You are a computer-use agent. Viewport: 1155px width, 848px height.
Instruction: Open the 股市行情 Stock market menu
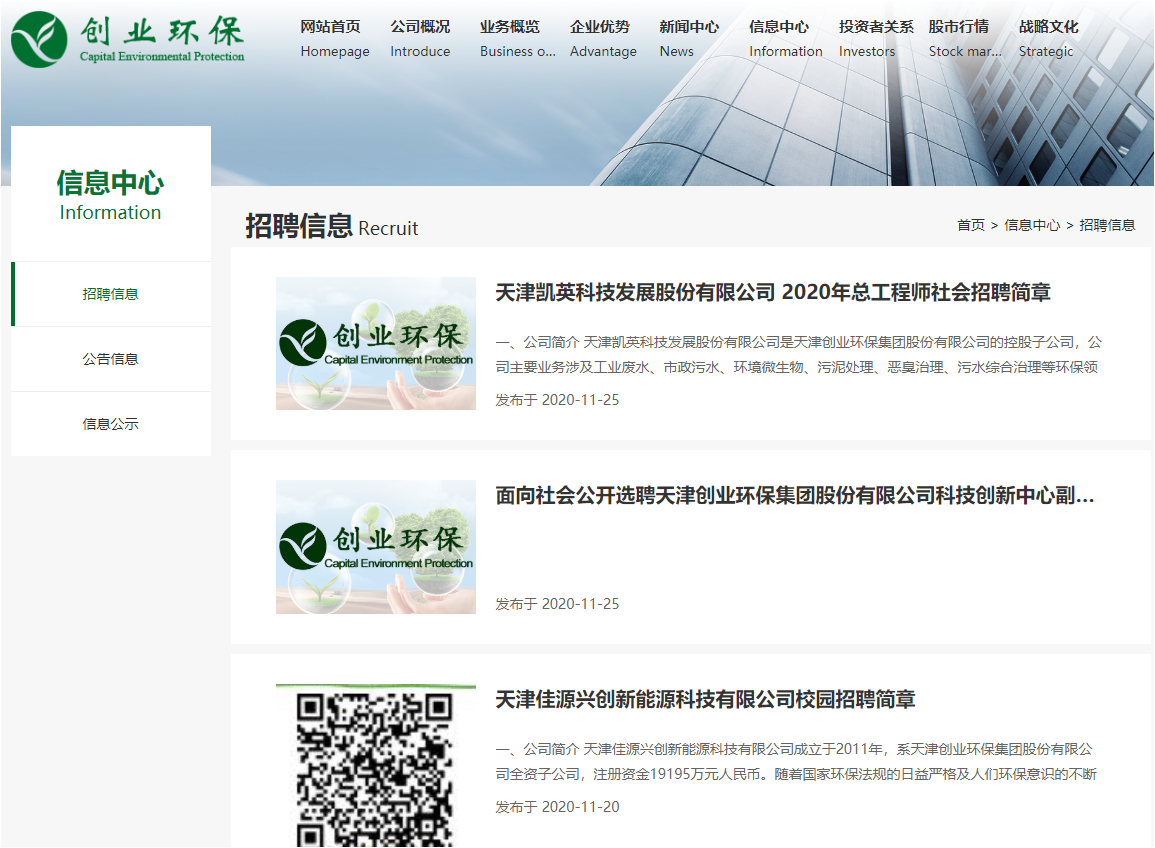click(x=965, y=39)
